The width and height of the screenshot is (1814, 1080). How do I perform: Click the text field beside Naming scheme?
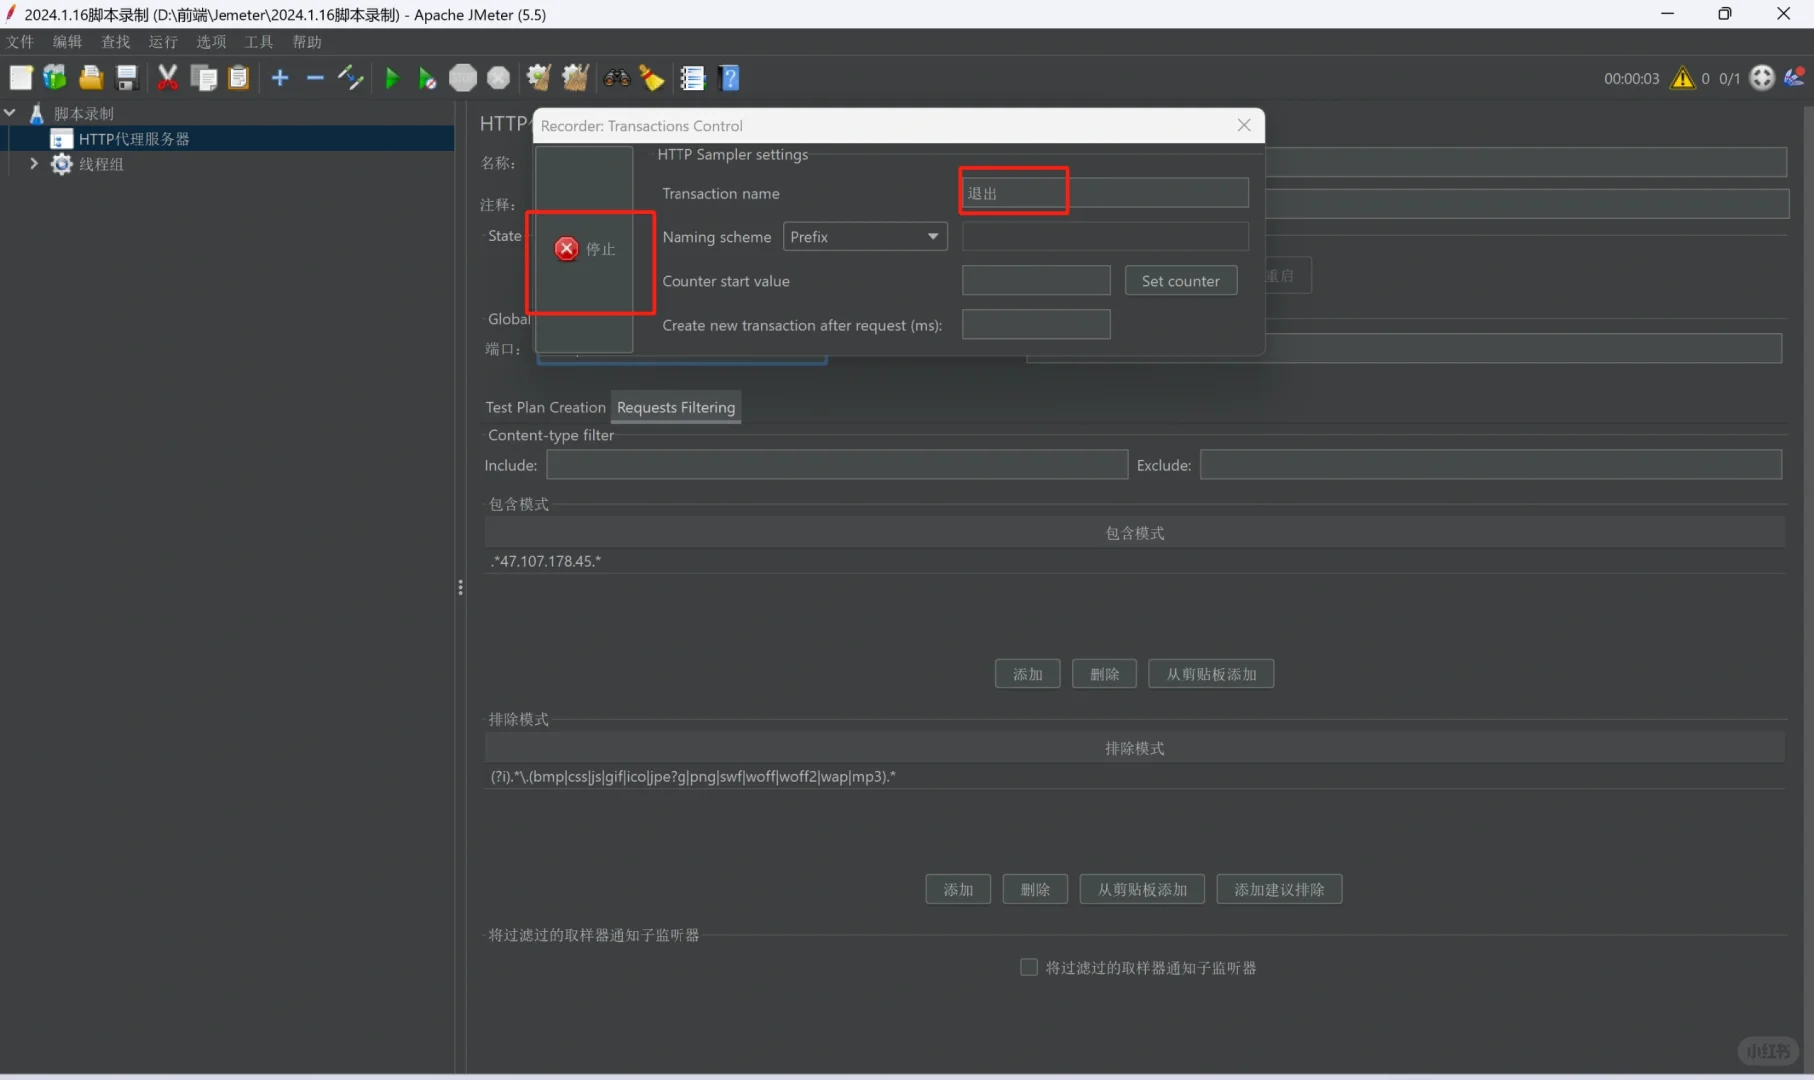(x=1105, y=237)
